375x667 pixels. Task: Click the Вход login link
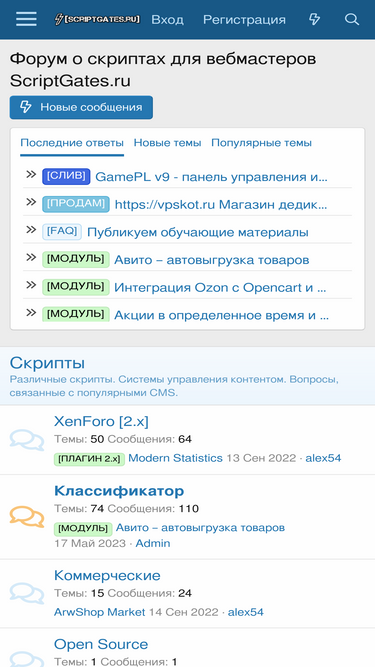[168, 20]
